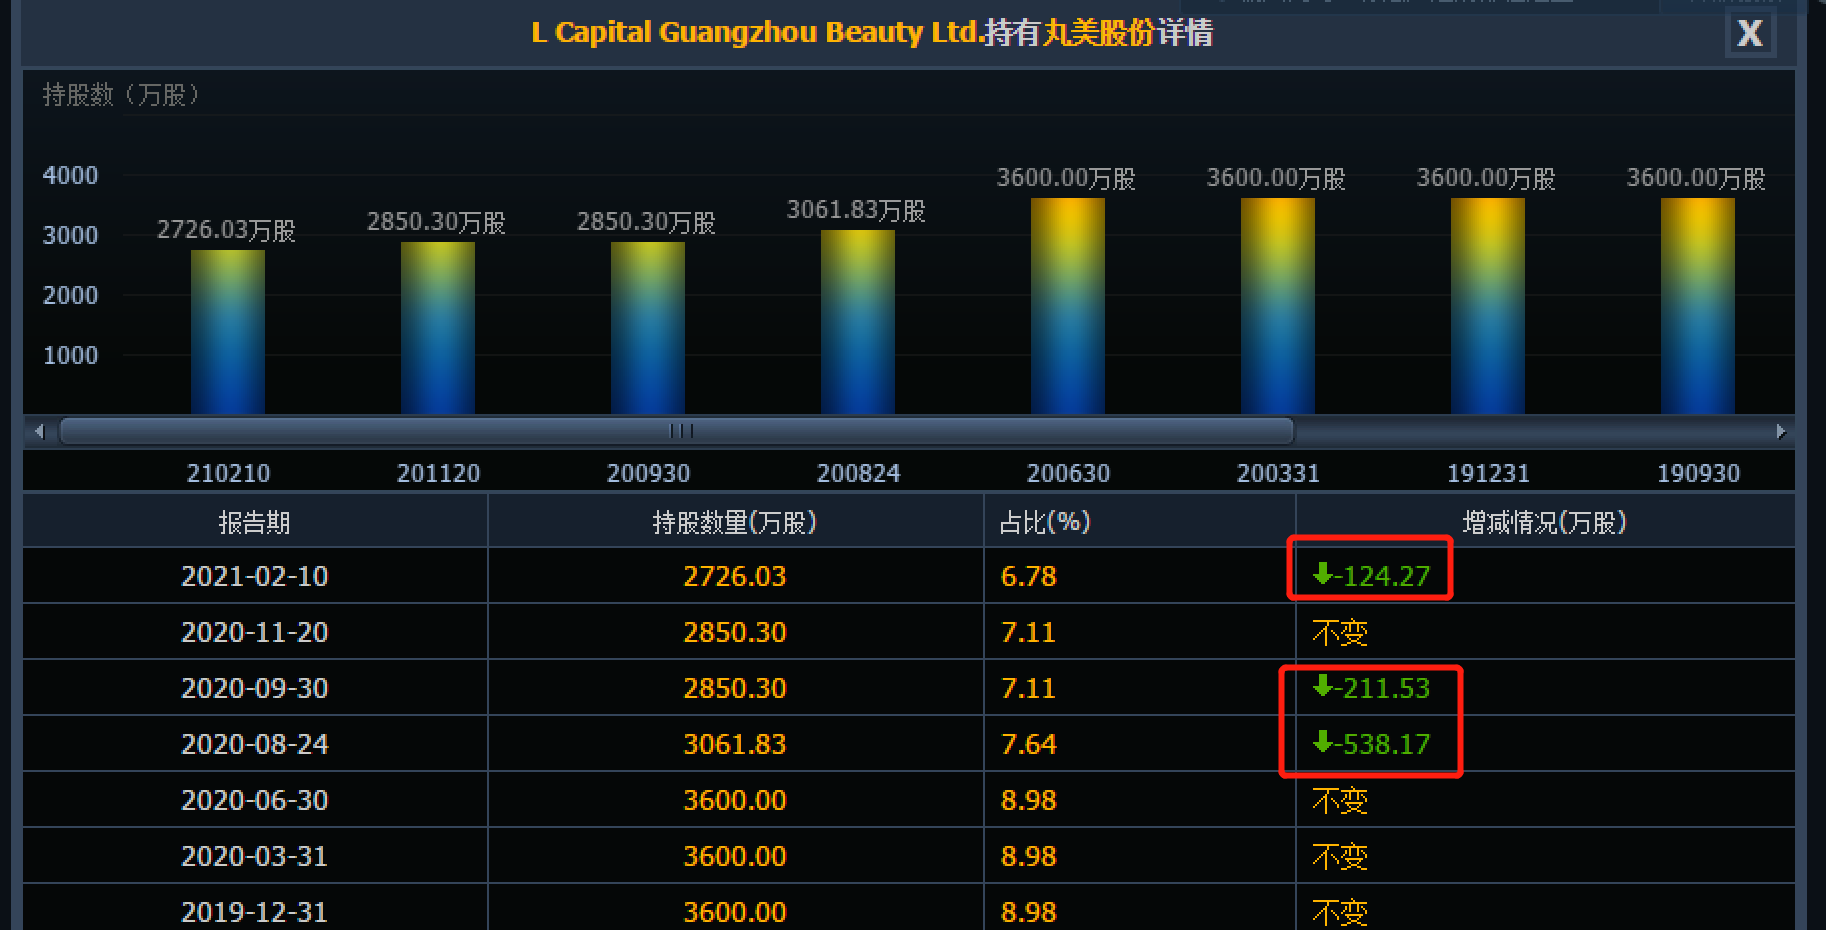Click the chart scrollbar right arrow
The width and height of the screenshot is (1826, 931).
point(1780,431)
